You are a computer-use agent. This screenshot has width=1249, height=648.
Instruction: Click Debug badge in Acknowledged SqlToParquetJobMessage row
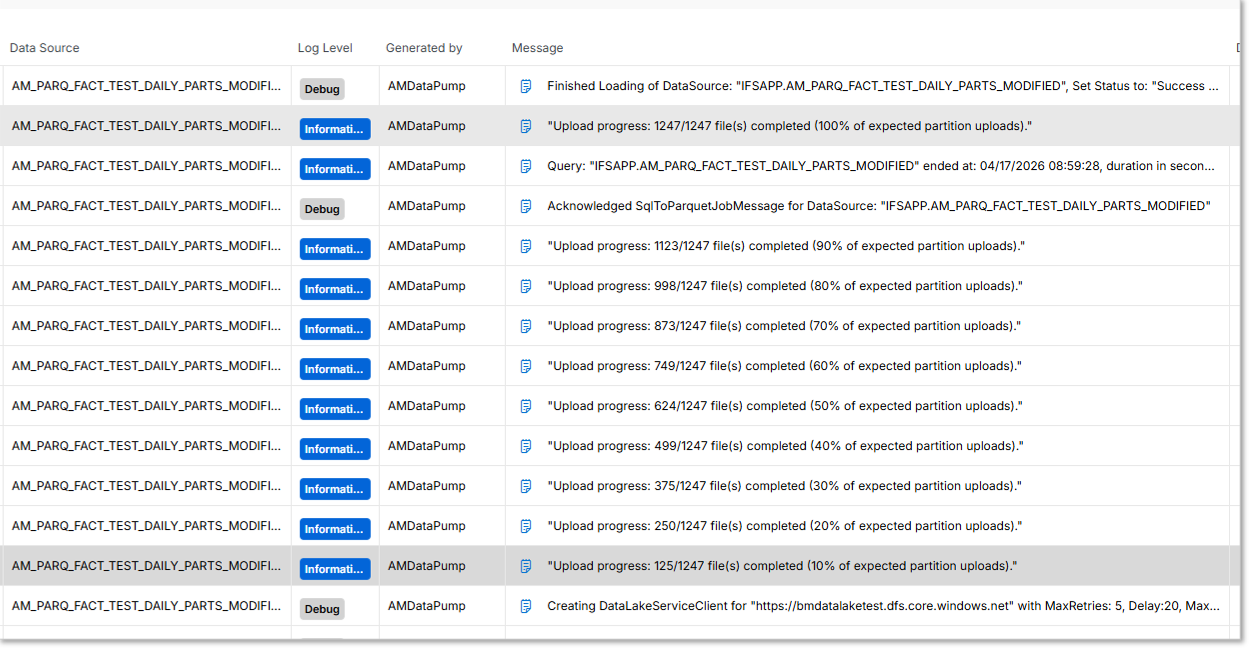pos(322,209)
